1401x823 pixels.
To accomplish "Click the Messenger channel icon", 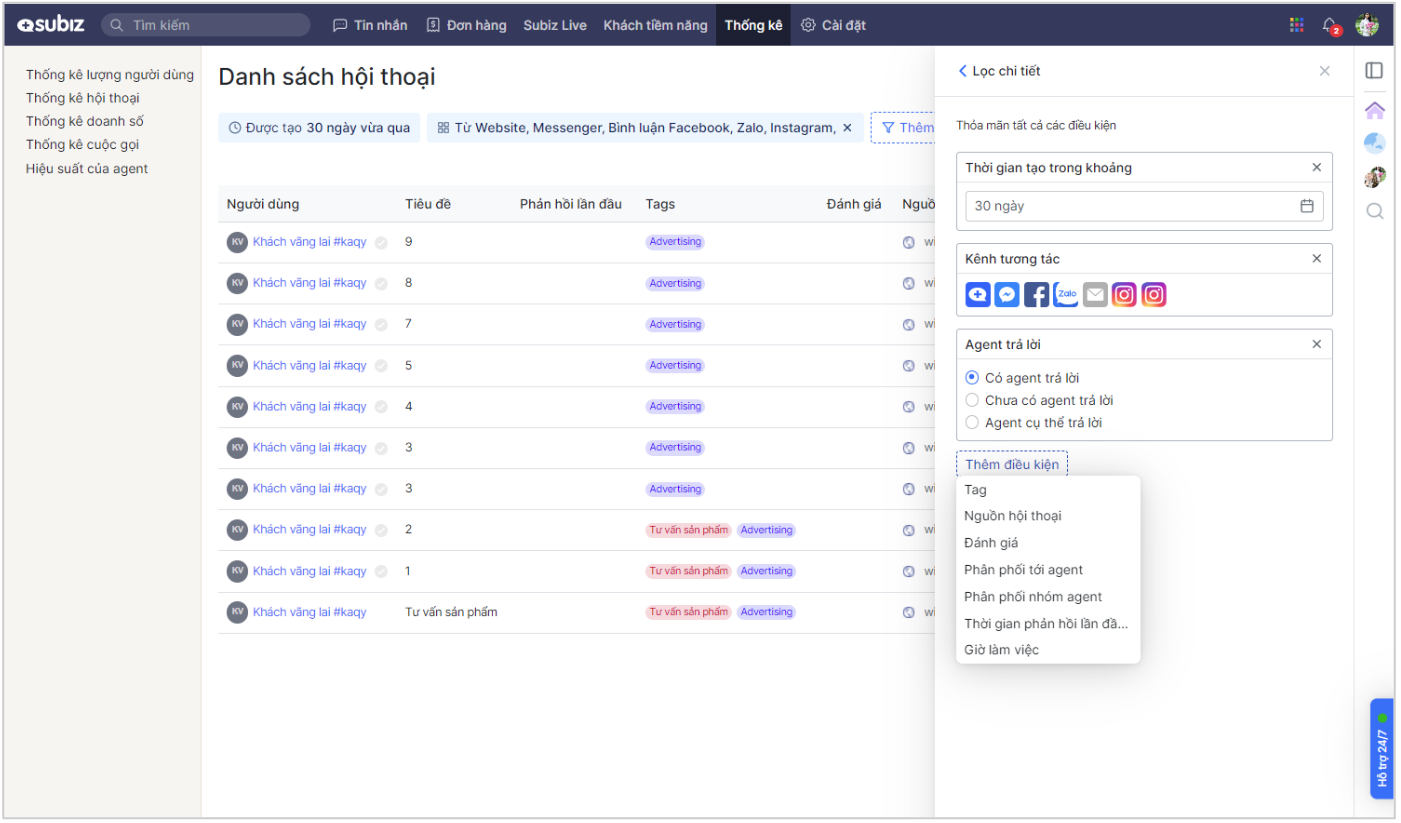I will coord(1007,295).
